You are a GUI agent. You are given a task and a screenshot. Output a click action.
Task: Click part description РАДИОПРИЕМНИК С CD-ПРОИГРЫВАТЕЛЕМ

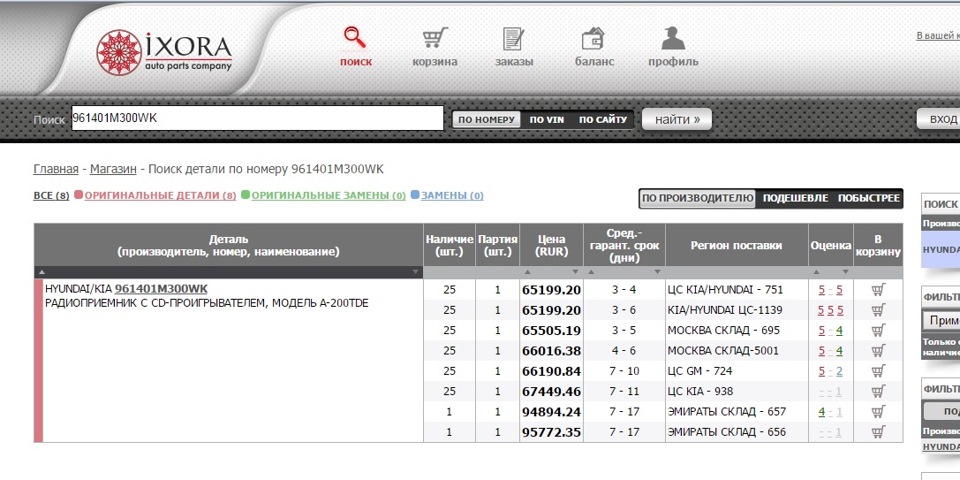207,302
